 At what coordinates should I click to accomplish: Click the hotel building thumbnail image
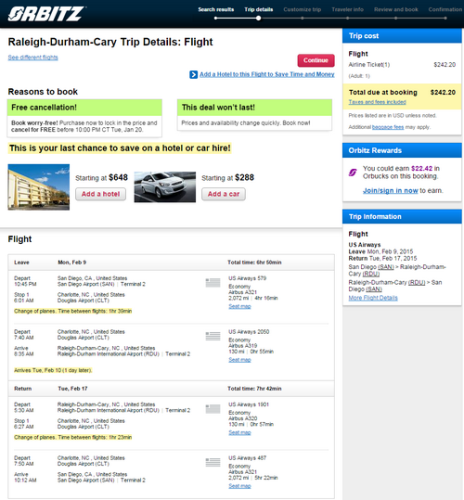pyautogui.click(x=39, y=187)
